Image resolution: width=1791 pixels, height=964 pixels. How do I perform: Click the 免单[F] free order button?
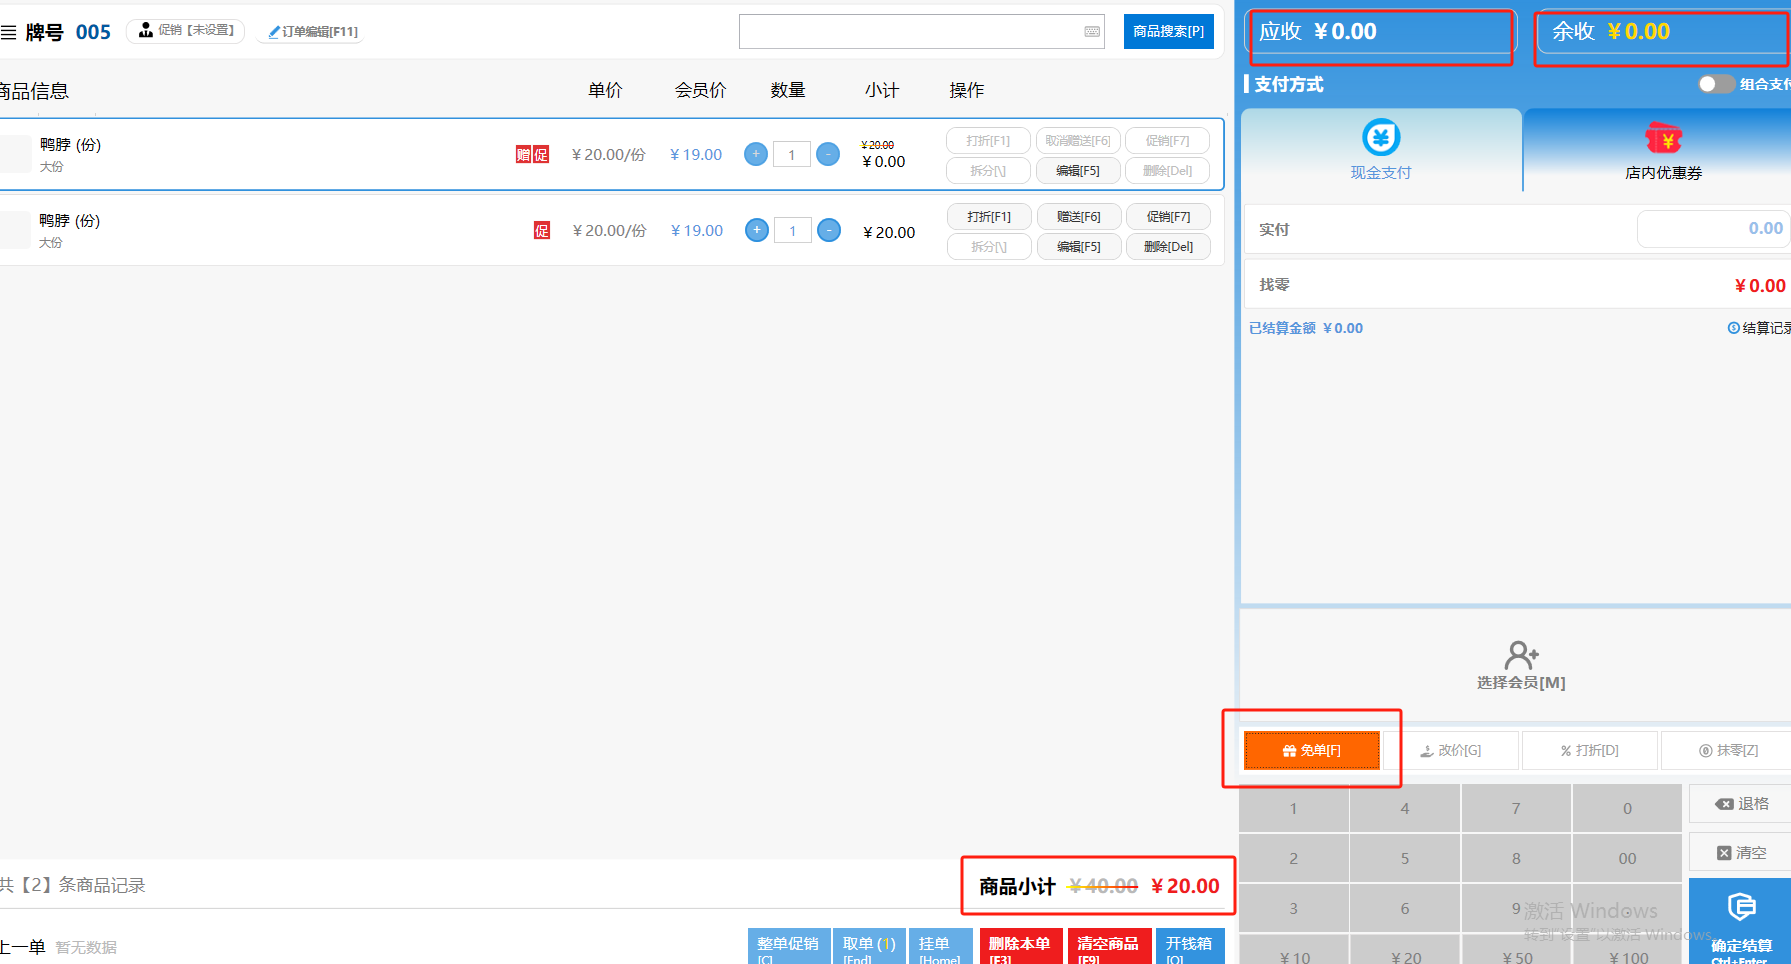[x=1311, y=750]
